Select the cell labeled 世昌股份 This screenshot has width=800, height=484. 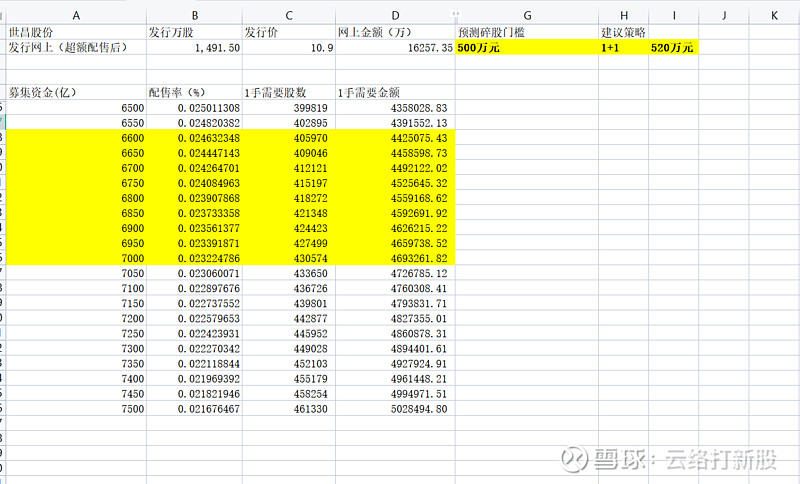(x=77, y=32)
